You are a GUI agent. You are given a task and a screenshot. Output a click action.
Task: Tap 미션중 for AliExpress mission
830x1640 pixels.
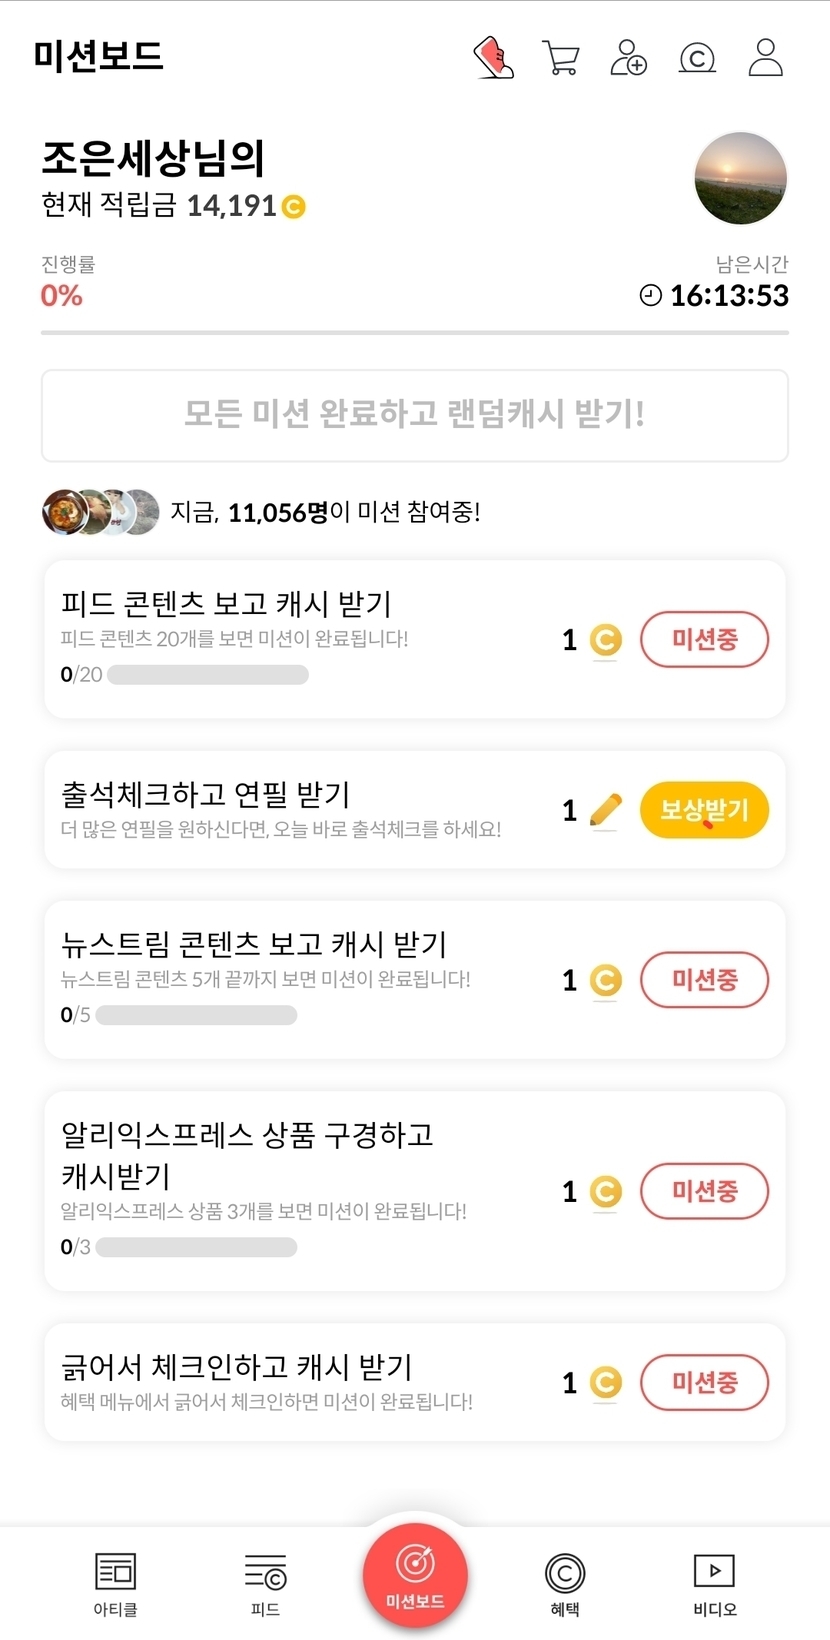[x=704, y=1191]
